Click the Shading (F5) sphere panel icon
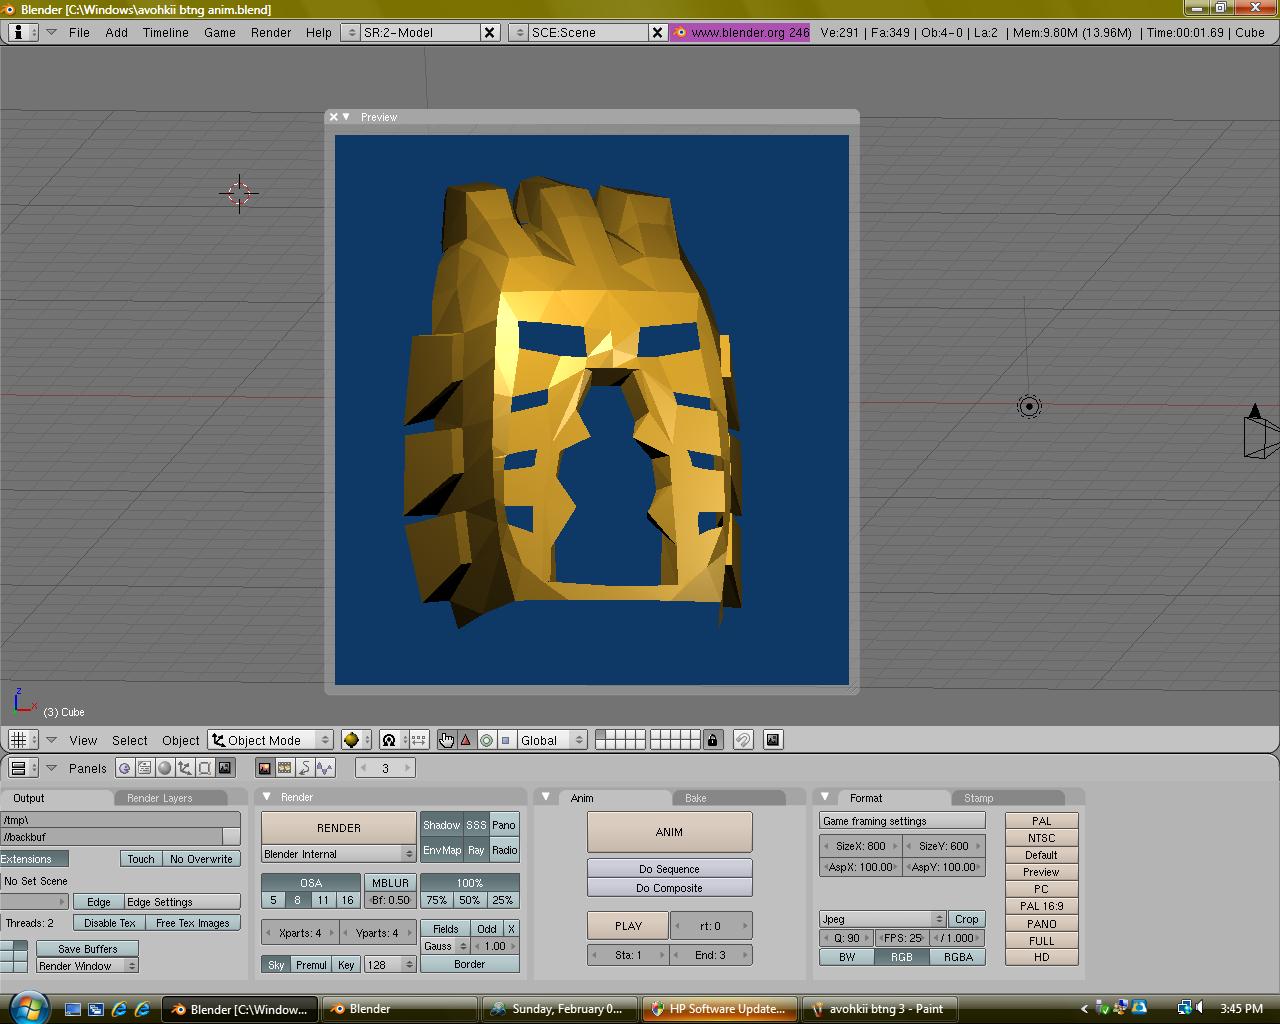 click(165, 768)
